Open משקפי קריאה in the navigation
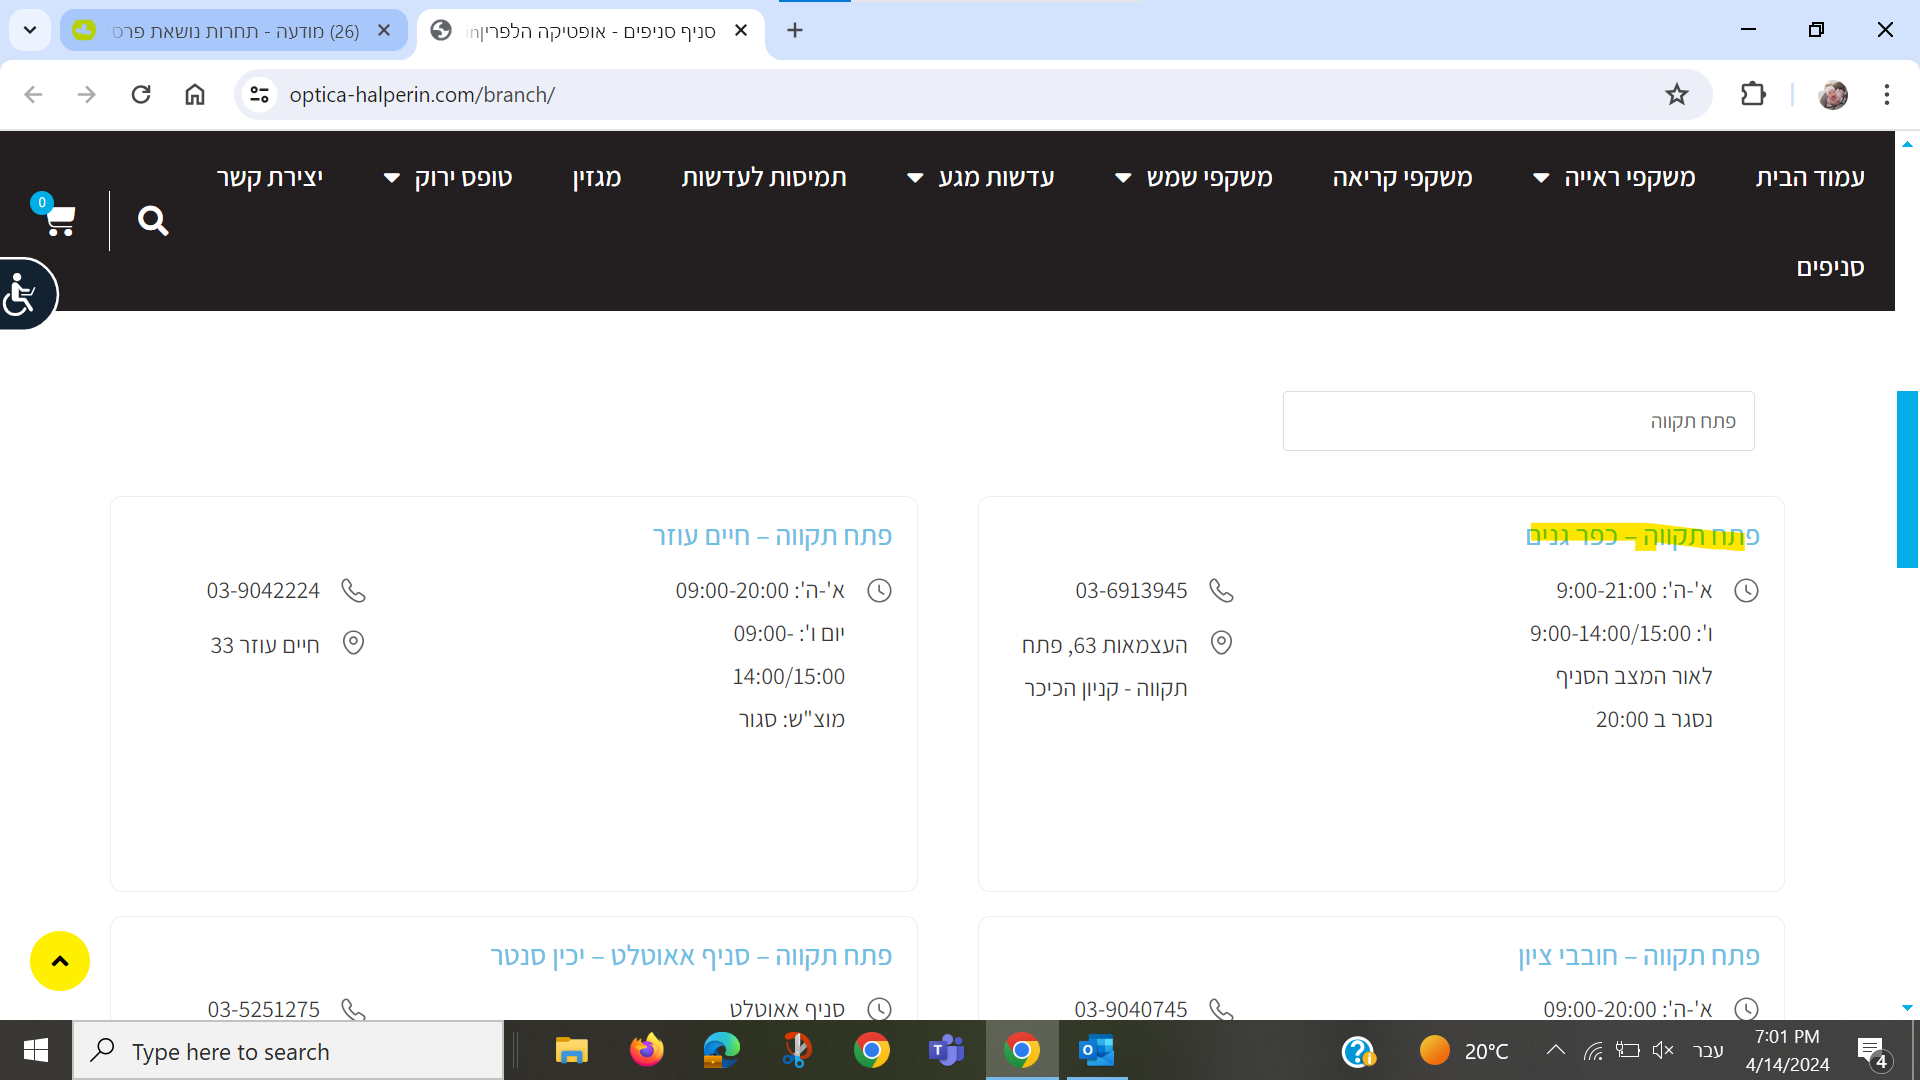Screen dimensions: 1920x1080 (x=1402, y=178)
